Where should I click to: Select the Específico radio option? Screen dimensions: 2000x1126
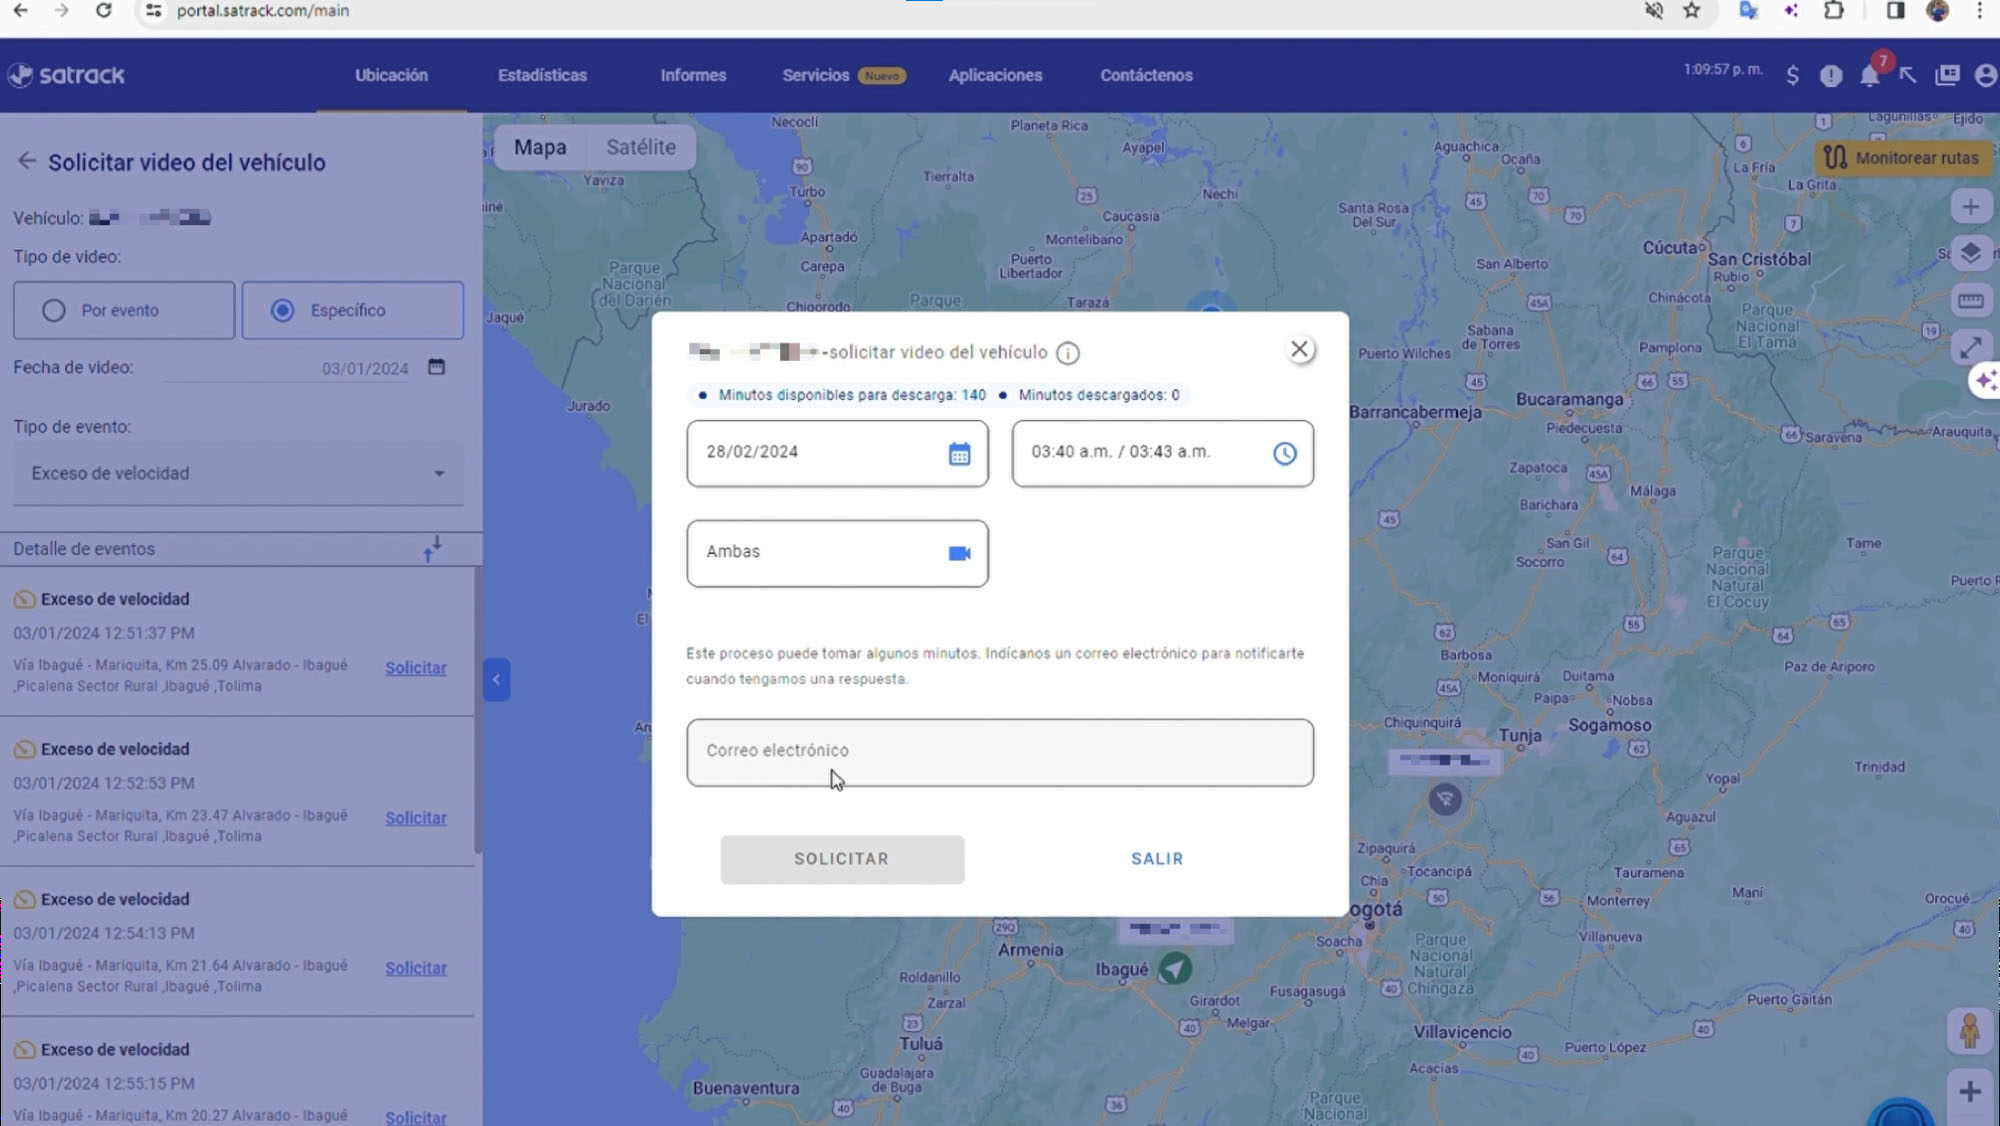click(352, 310)
